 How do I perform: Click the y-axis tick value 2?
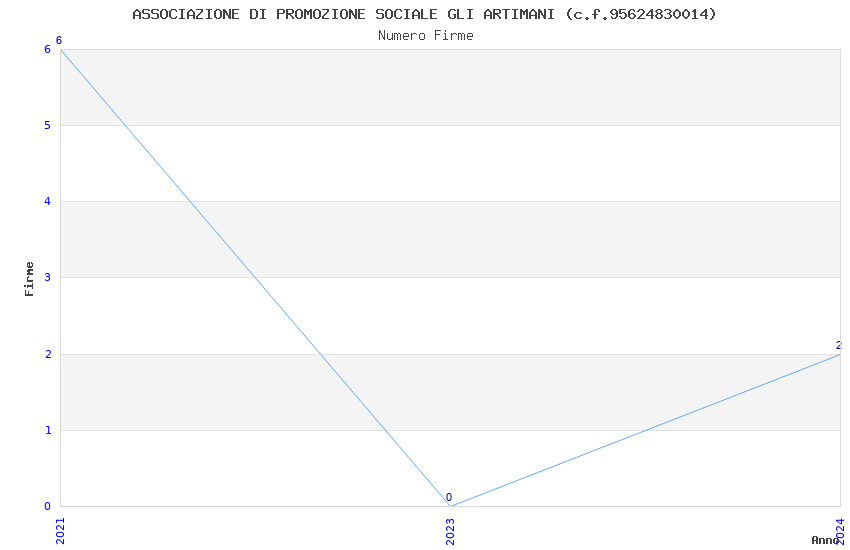pyautogui.click(x=48, y=354)
